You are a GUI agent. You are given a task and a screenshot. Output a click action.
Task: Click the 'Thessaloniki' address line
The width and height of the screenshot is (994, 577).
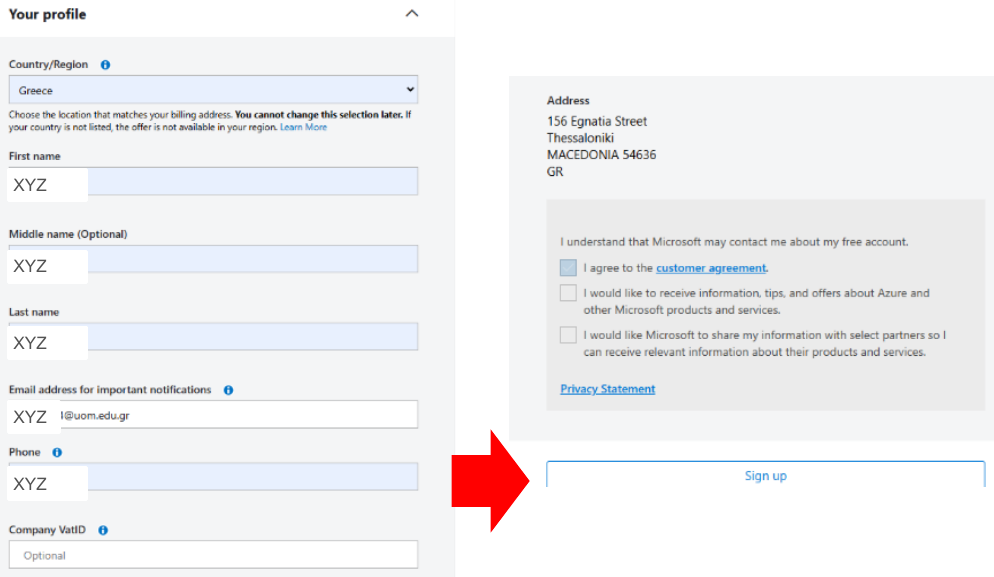(580, 138)
